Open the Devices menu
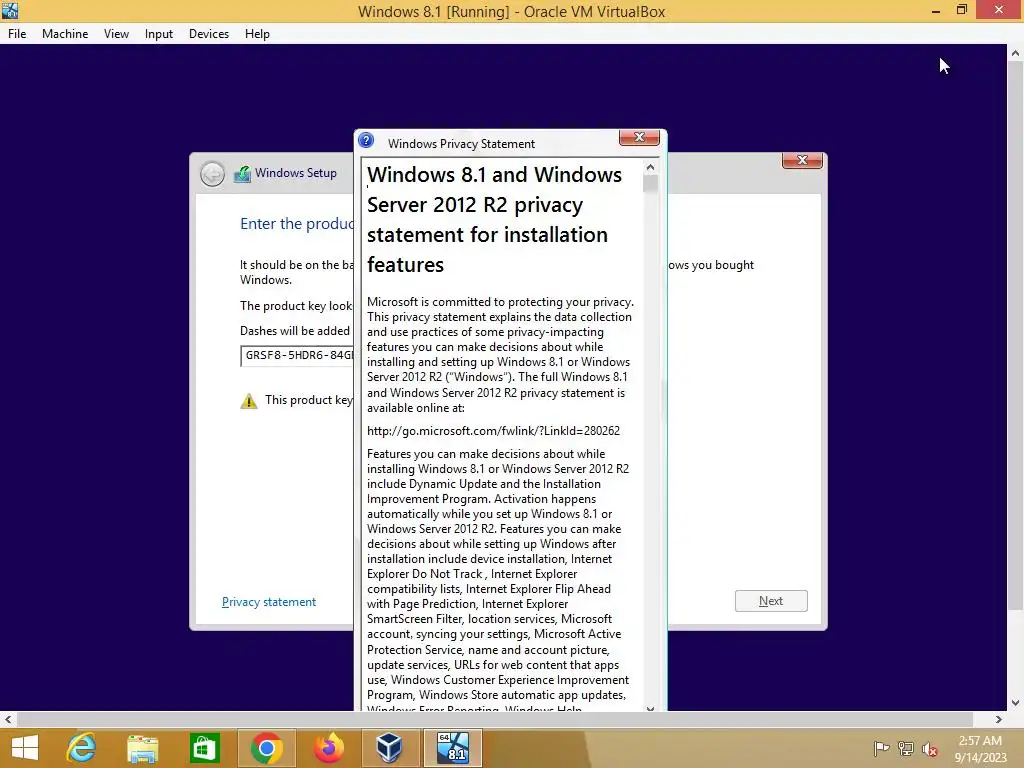Screen dimensions: 1024x768 209,34
